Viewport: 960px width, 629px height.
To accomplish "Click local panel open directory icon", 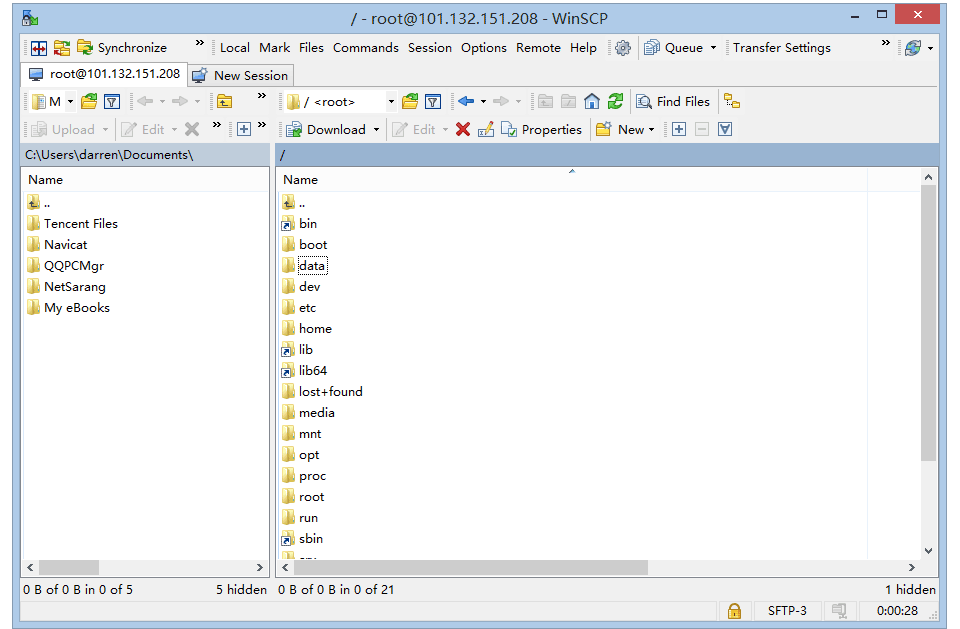I will coord(89,102).
